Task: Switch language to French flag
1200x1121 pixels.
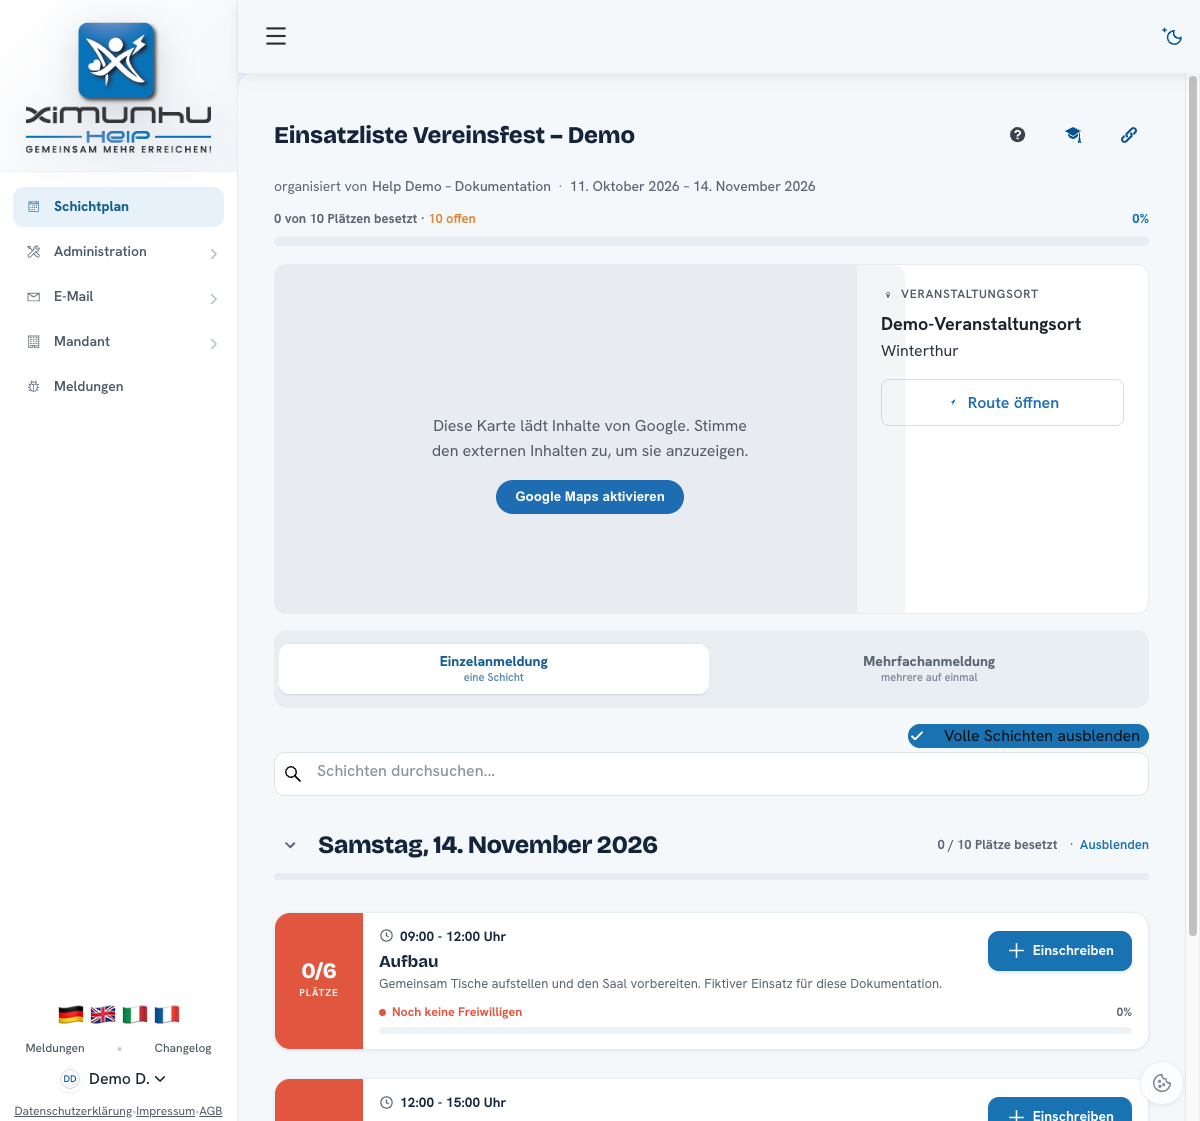Action: click(x=167, y=1014)
